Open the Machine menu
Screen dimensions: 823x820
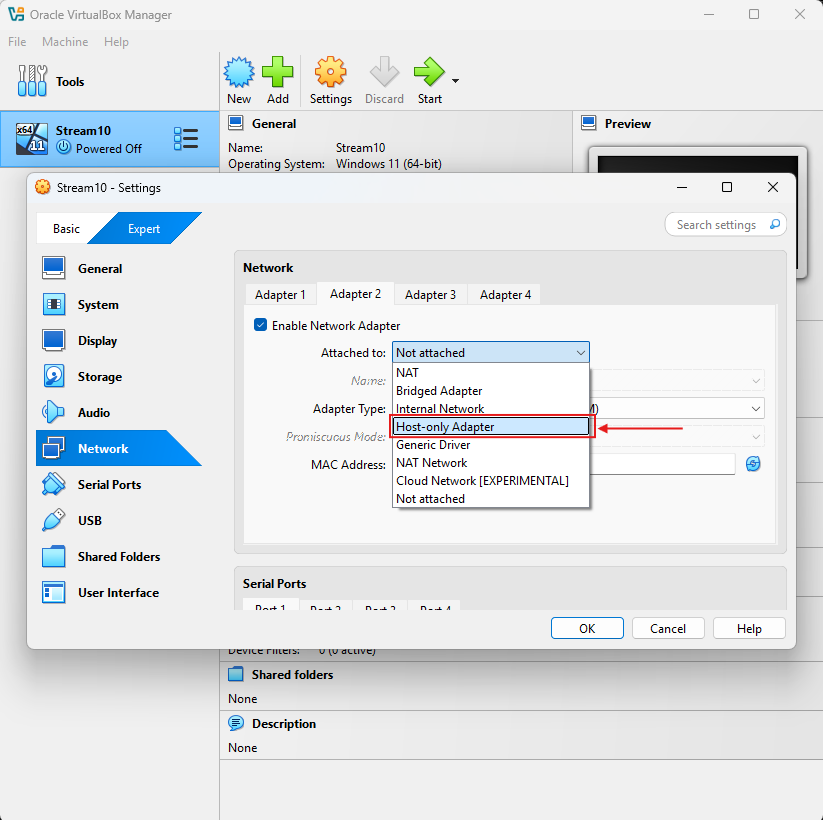click(x=65, y=42)
